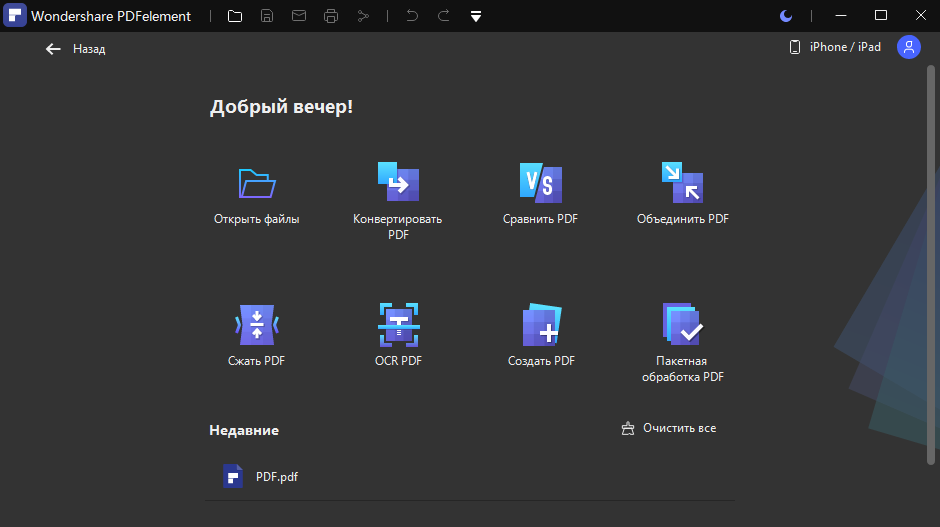Click the Save icon in title bar
Screen dimensions: 940x527
coord(267,16)
